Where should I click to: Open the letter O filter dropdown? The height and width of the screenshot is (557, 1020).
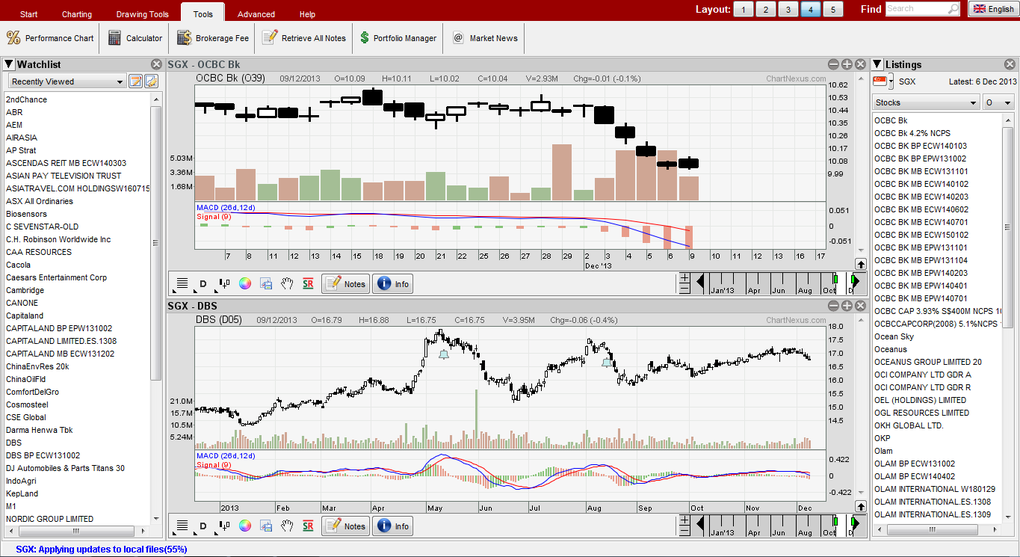(x=998, y=102)
